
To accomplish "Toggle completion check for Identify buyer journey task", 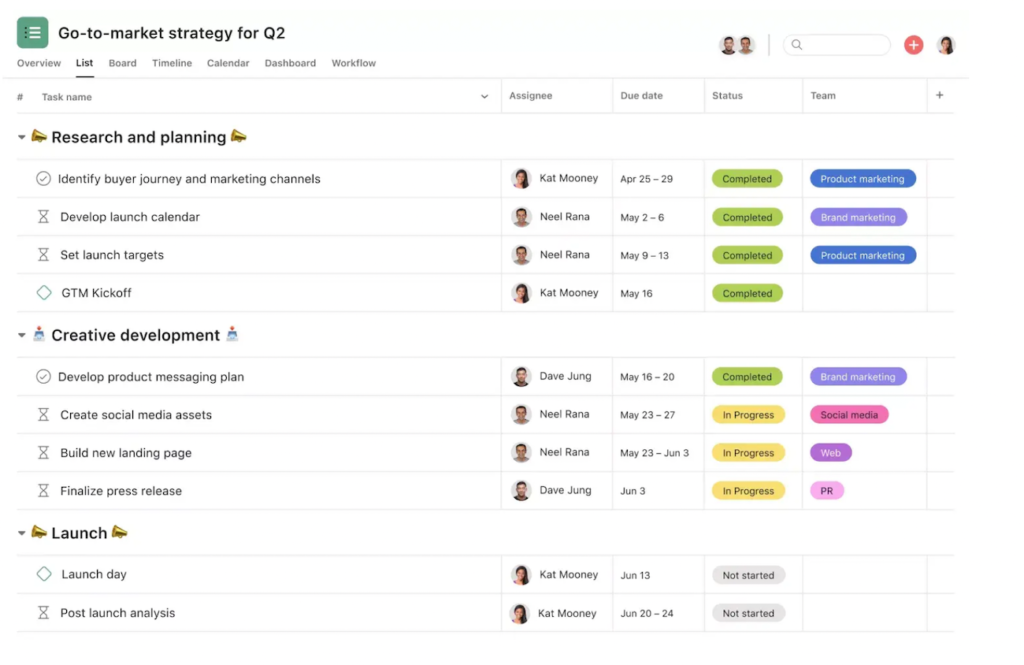I will coord(43,179).
